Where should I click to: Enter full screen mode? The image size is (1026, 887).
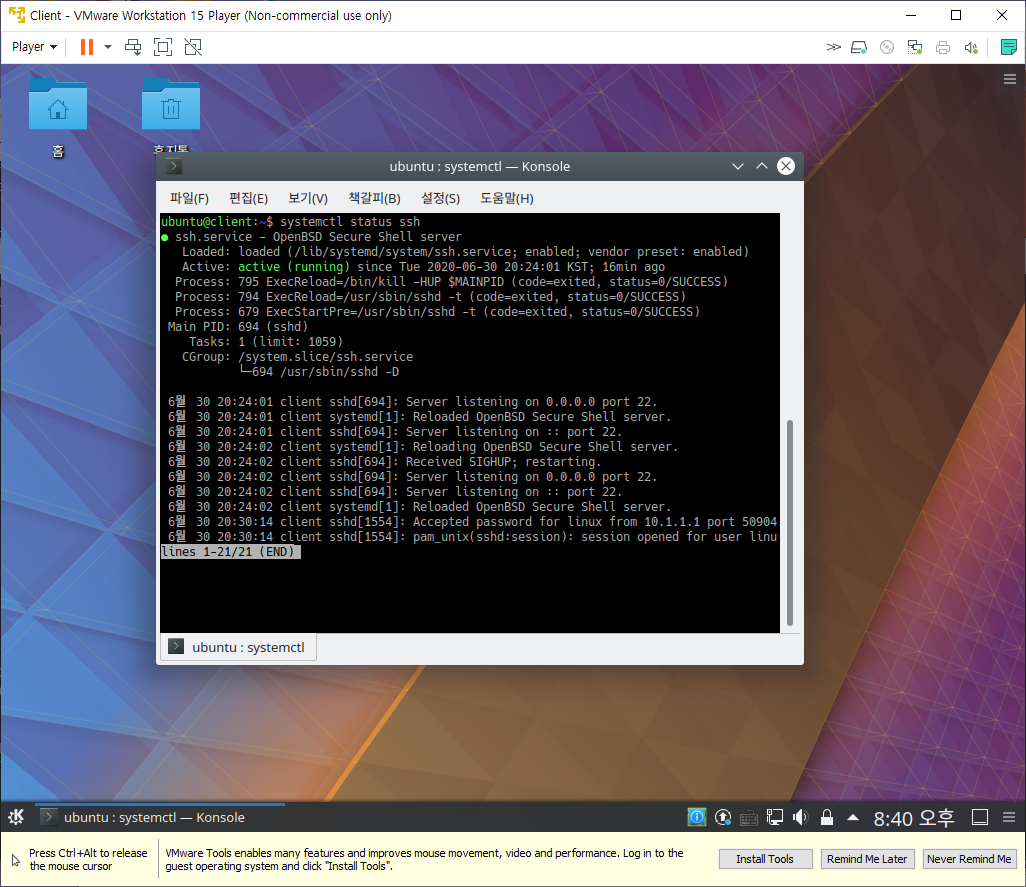163,47
